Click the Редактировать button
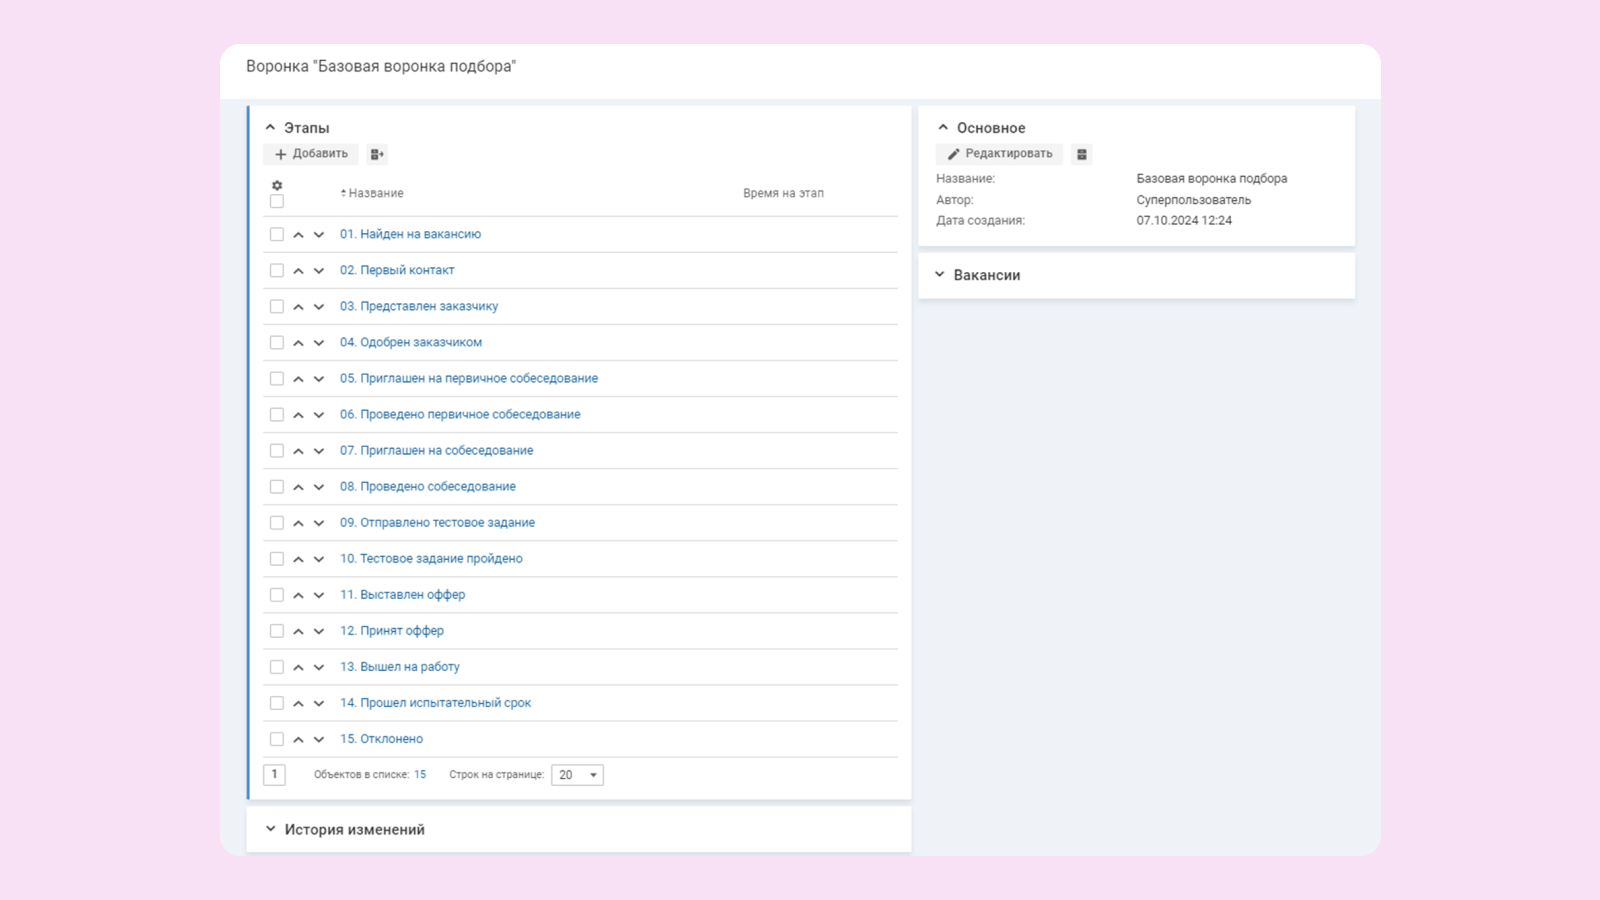Viewport: 1600px width, 900px height. pos(1000,154)
